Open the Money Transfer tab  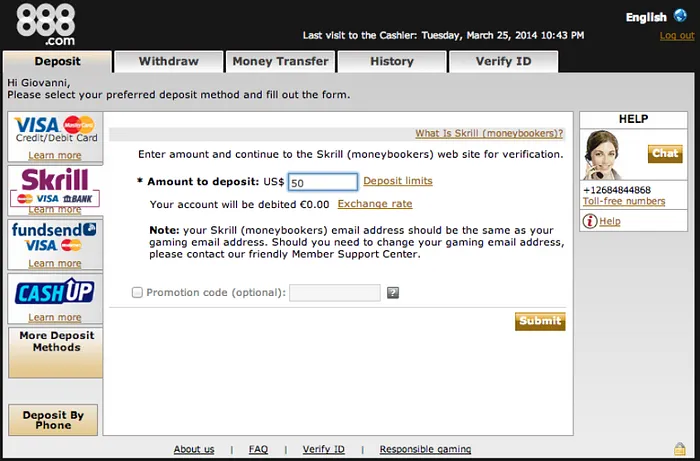280,61
